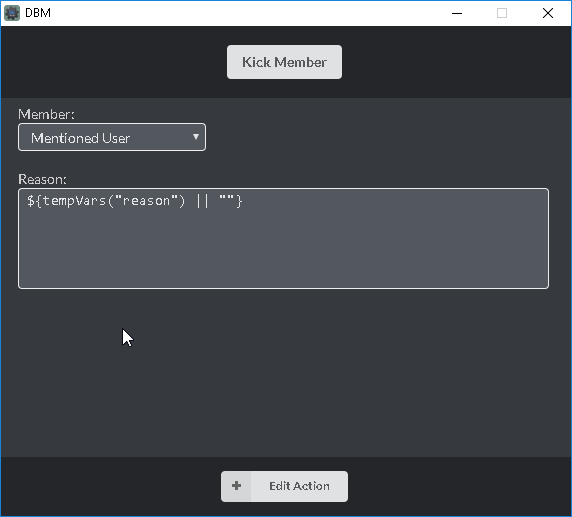
Task: Click dark header area beside Kick Member
Action: pos(456,62)
